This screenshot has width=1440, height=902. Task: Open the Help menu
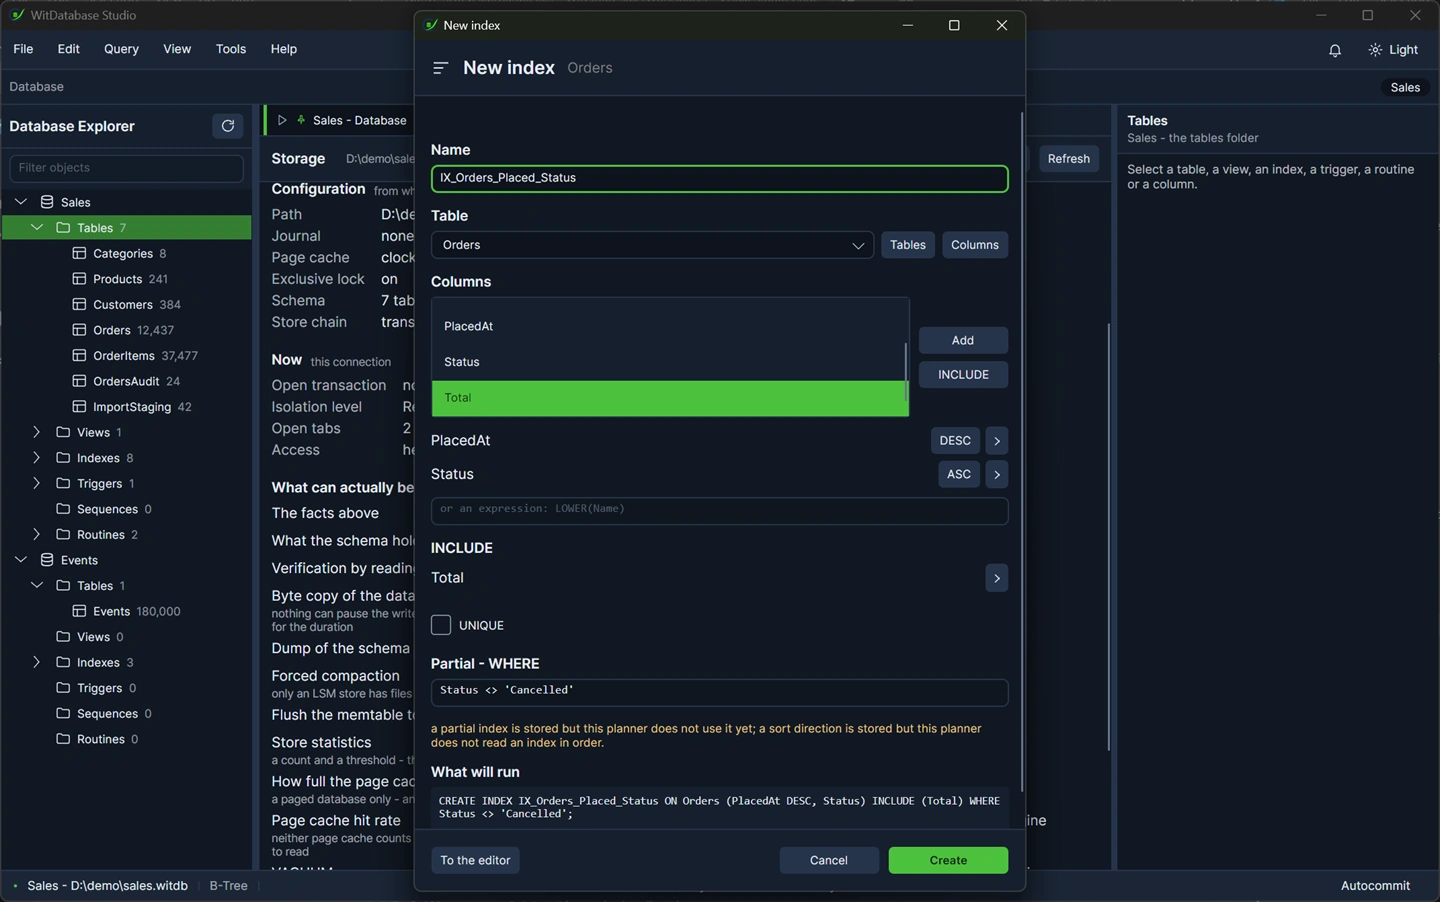pyautogui.click(x=284, y=49)
